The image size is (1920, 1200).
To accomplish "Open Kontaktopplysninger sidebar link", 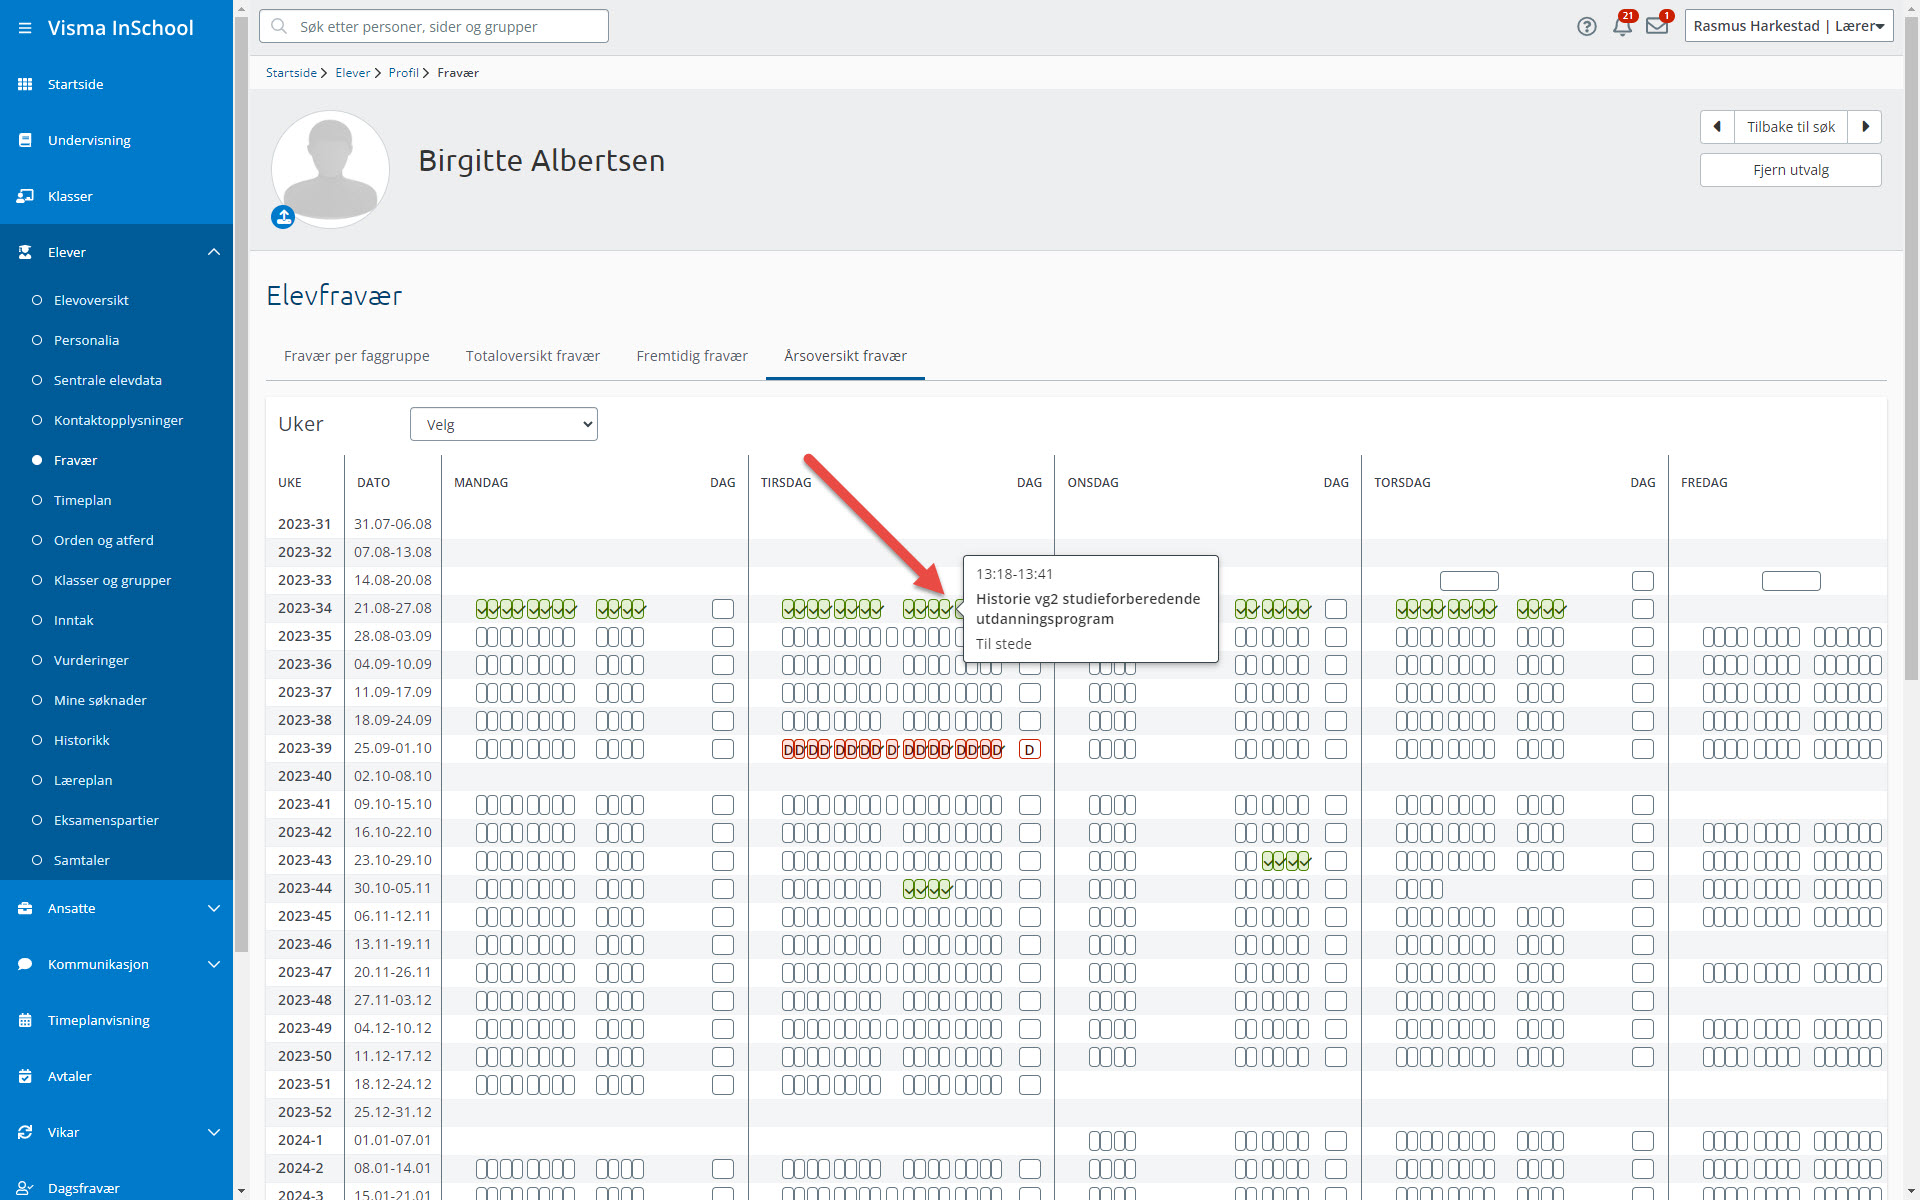I will [118, 420].
